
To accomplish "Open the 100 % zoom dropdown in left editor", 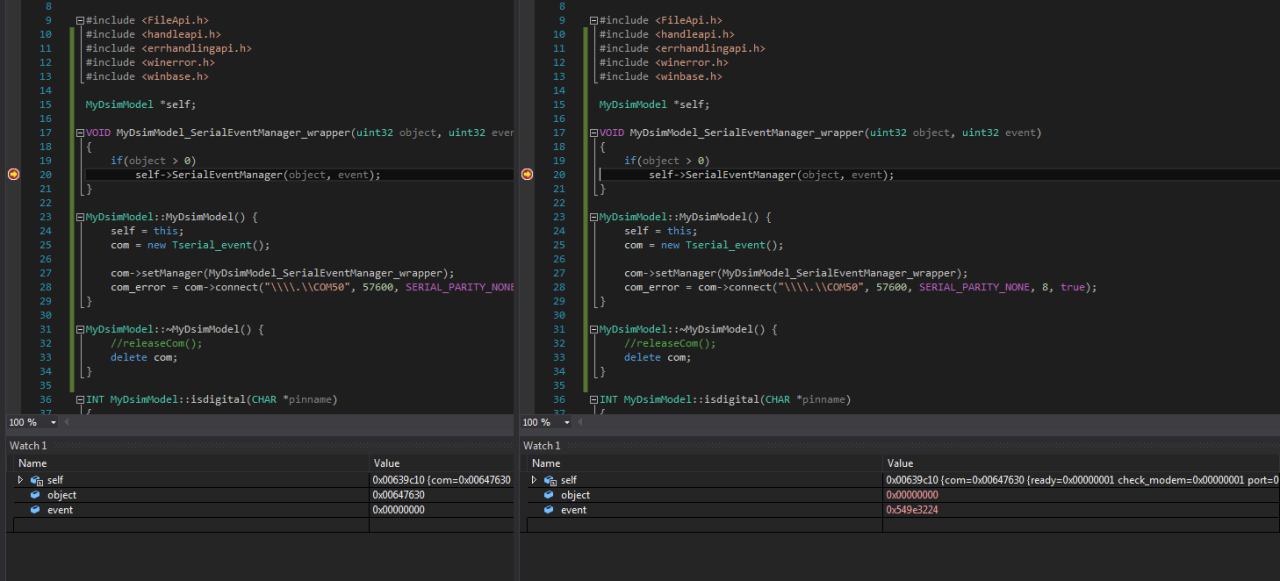I will coord(54,423).
